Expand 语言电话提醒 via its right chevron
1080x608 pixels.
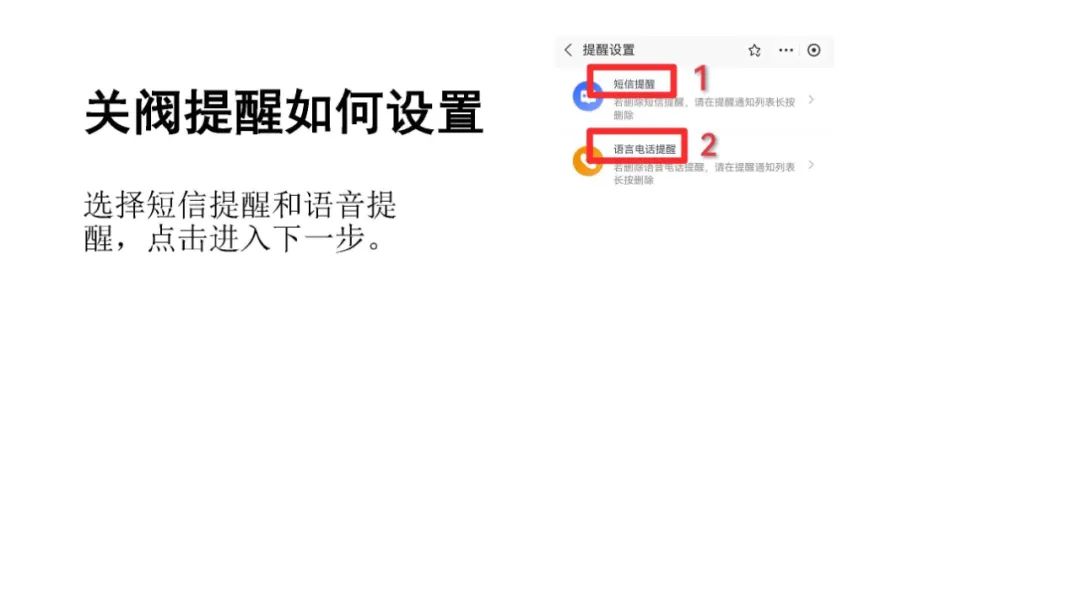[x=811, y=165]
